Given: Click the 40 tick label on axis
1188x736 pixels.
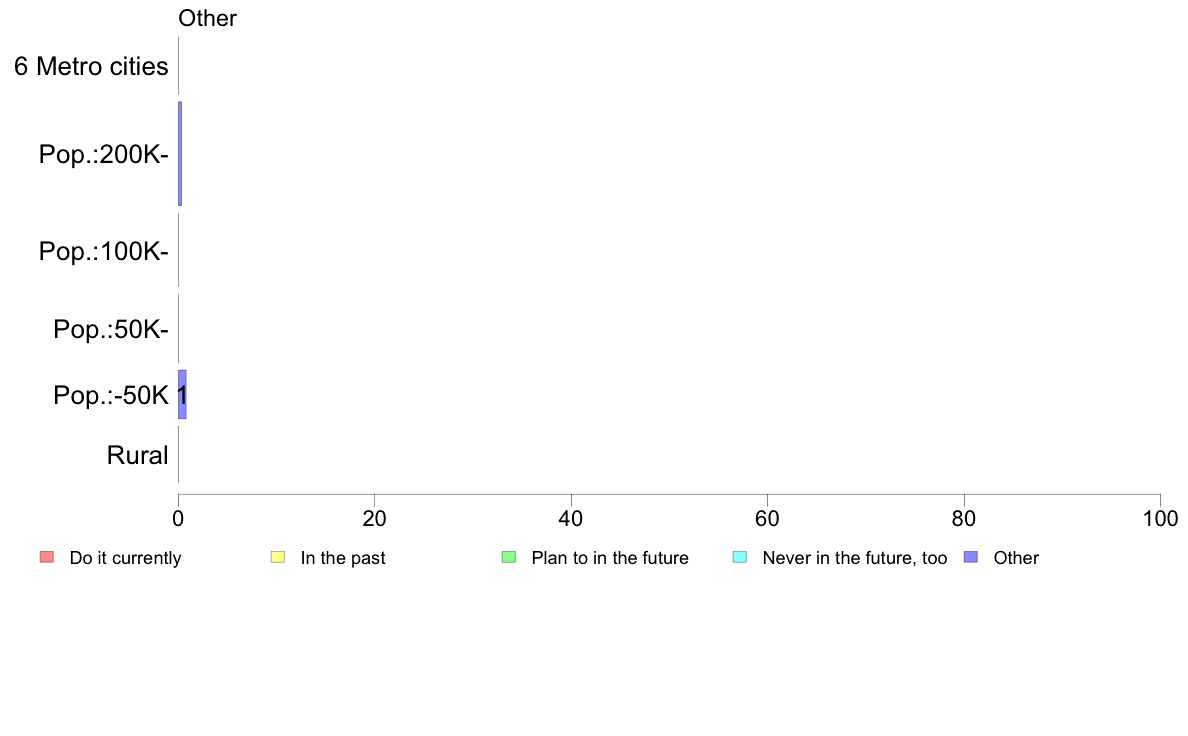Looking at the screenshot, I should (571, 518).
